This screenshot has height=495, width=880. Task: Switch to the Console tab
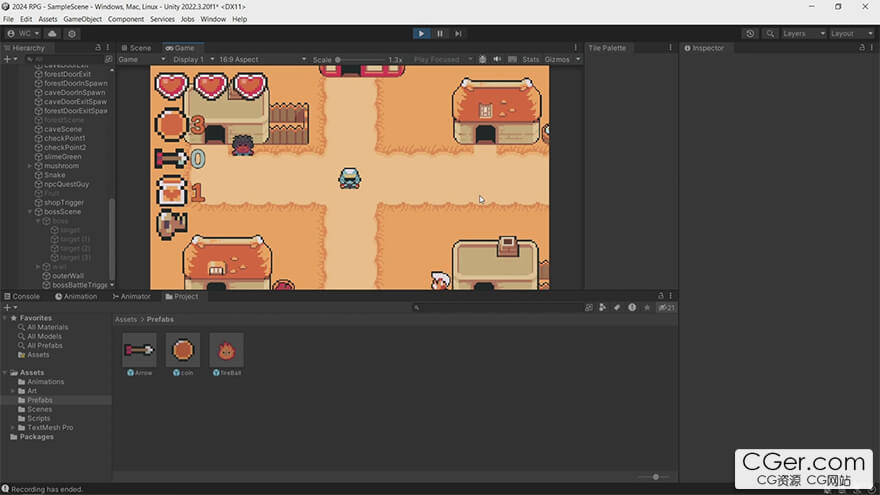coord(22,296)
